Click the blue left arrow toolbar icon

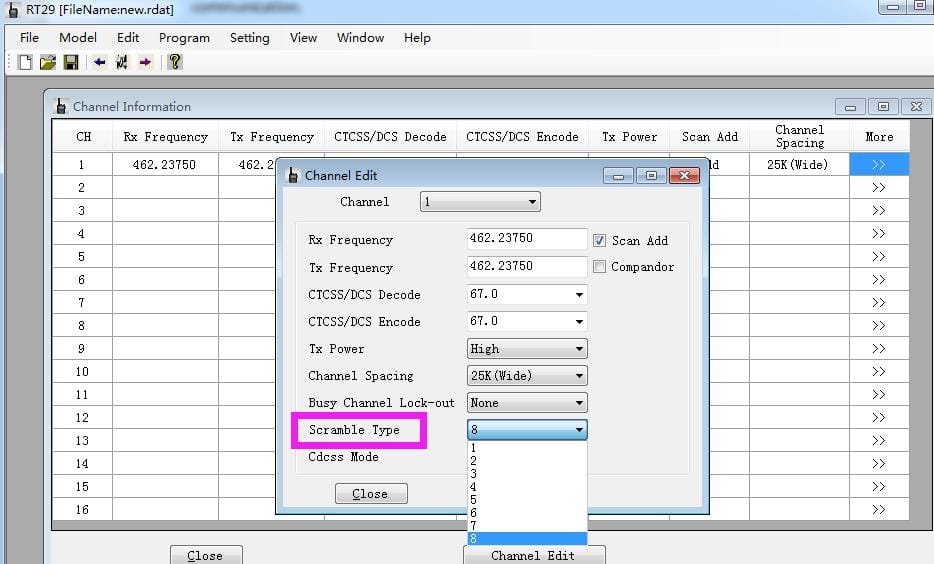point(99,62)
